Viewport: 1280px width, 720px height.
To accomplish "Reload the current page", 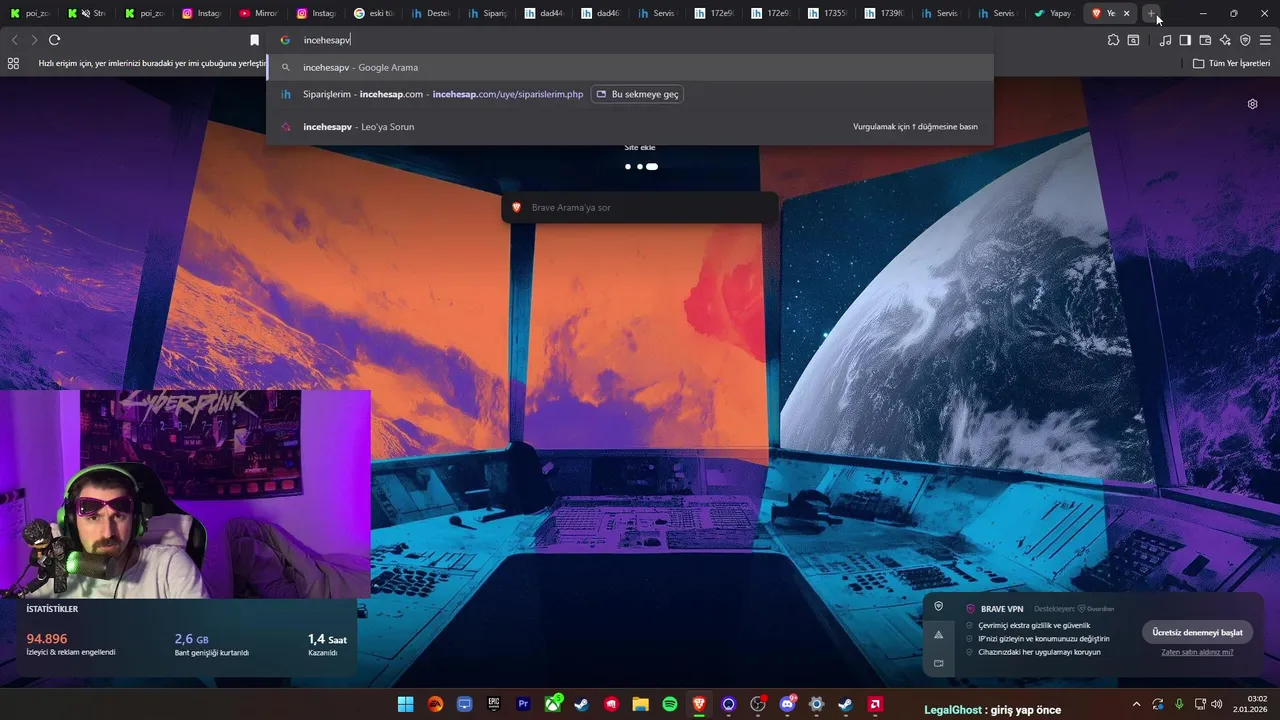I will pos(54,40).
